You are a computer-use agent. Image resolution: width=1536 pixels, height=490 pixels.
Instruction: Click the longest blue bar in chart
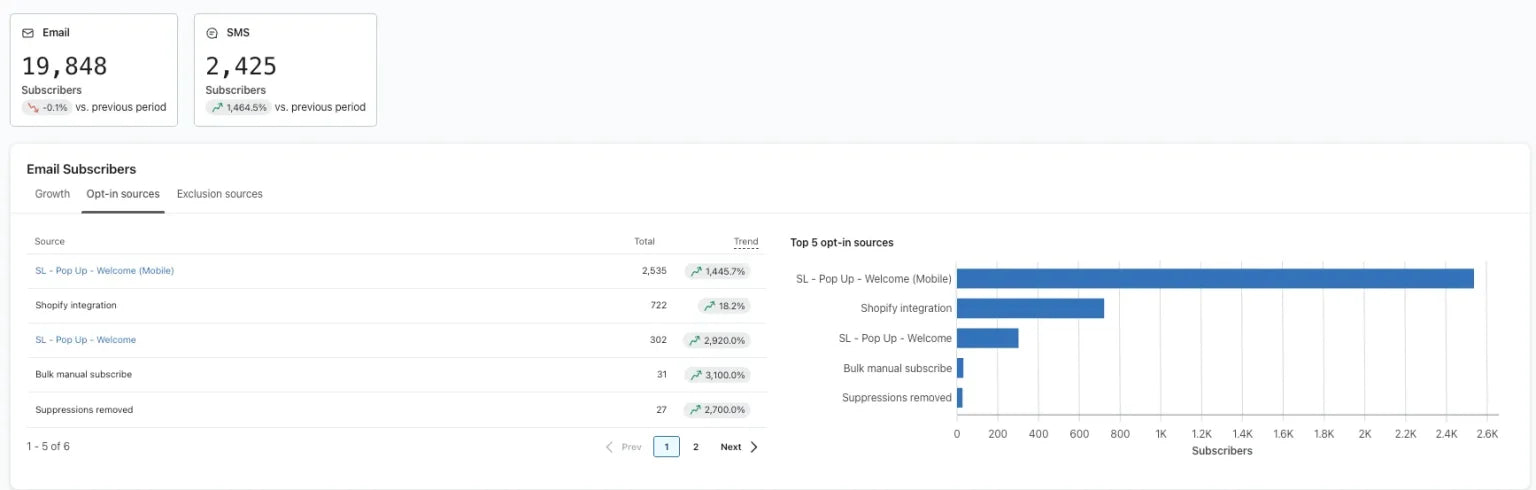[x=1215, y=278]
